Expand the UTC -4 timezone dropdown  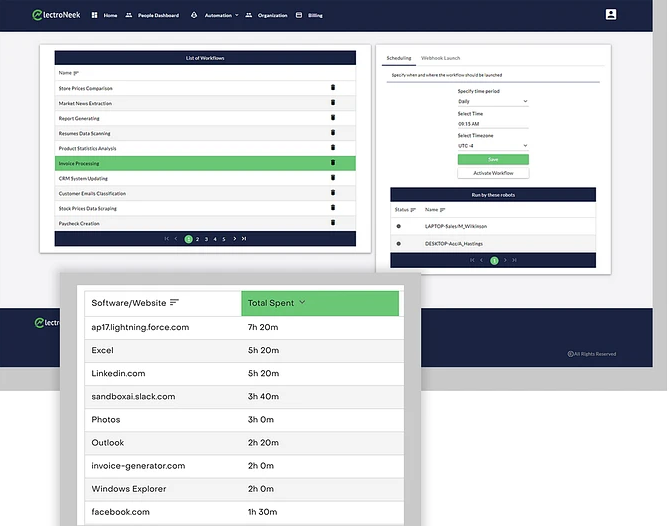[492, 146]
